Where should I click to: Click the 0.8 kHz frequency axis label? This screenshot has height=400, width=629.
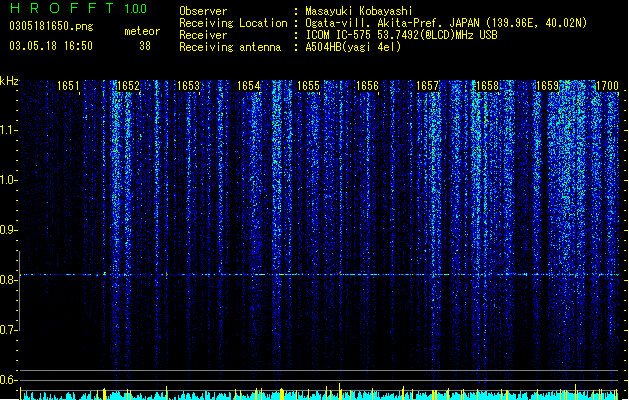(8, 280)
